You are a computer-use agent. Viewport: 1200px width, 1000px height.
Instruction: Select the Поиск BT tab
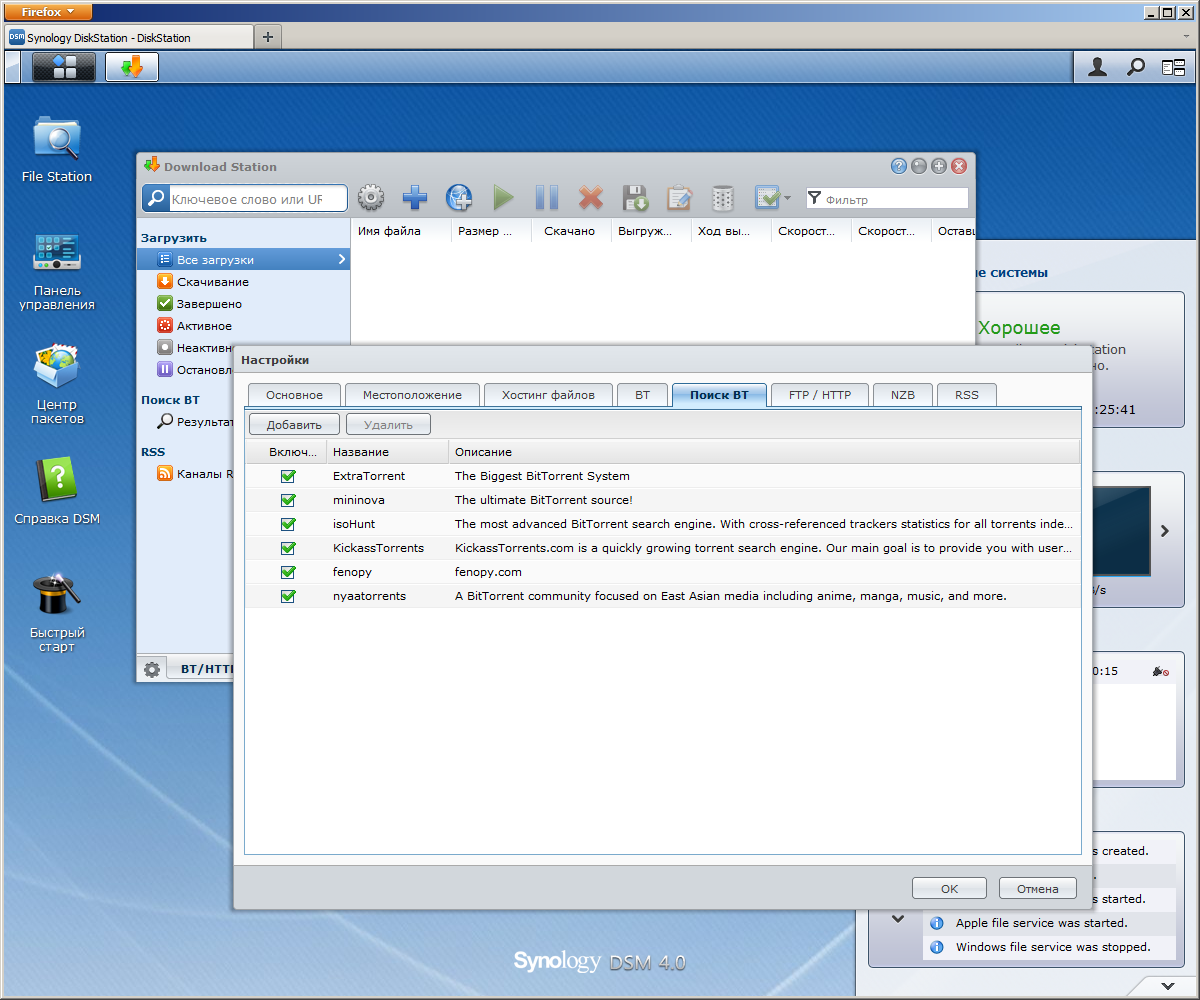coord(719,395)
